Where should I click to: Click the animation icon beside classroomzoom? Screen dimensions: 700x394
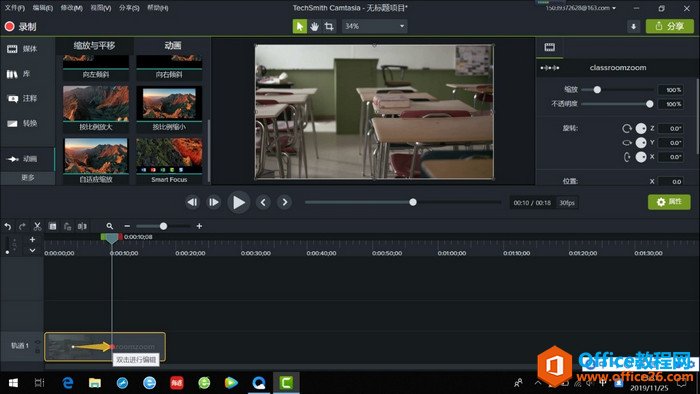550,68
